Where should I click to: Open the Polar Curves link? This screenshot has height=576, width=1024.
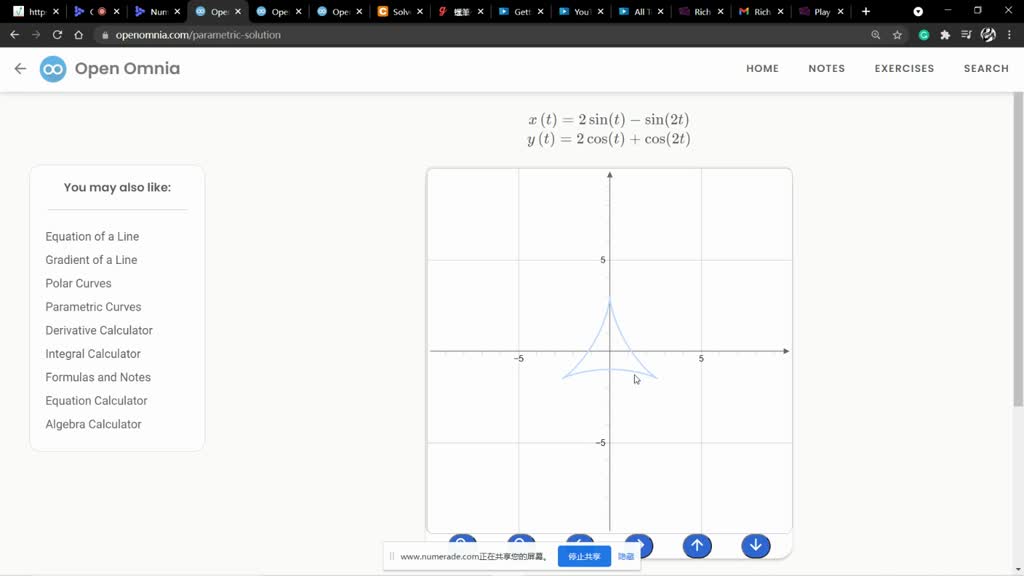click(78, 283)
